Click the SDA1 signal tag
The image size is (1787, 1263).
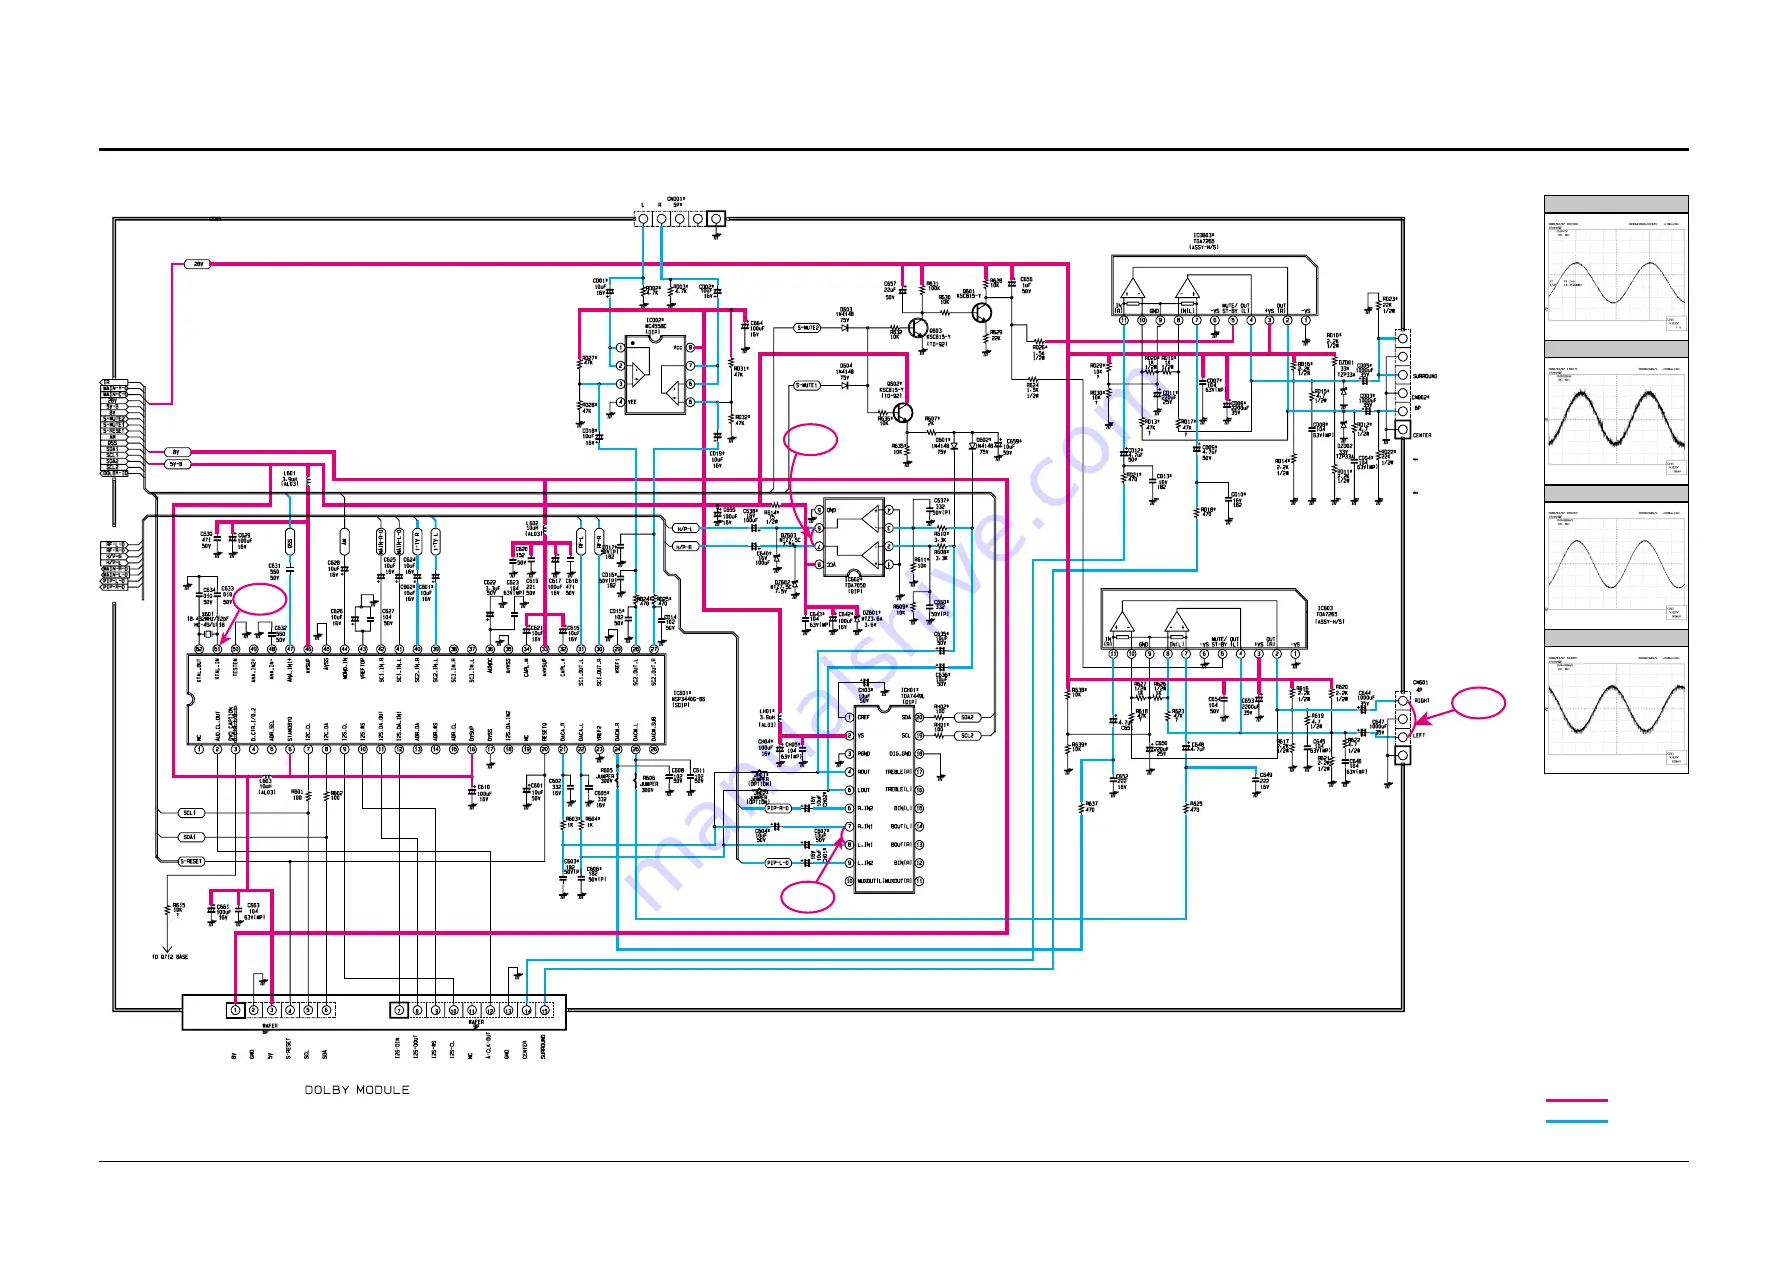coord(191,837)
